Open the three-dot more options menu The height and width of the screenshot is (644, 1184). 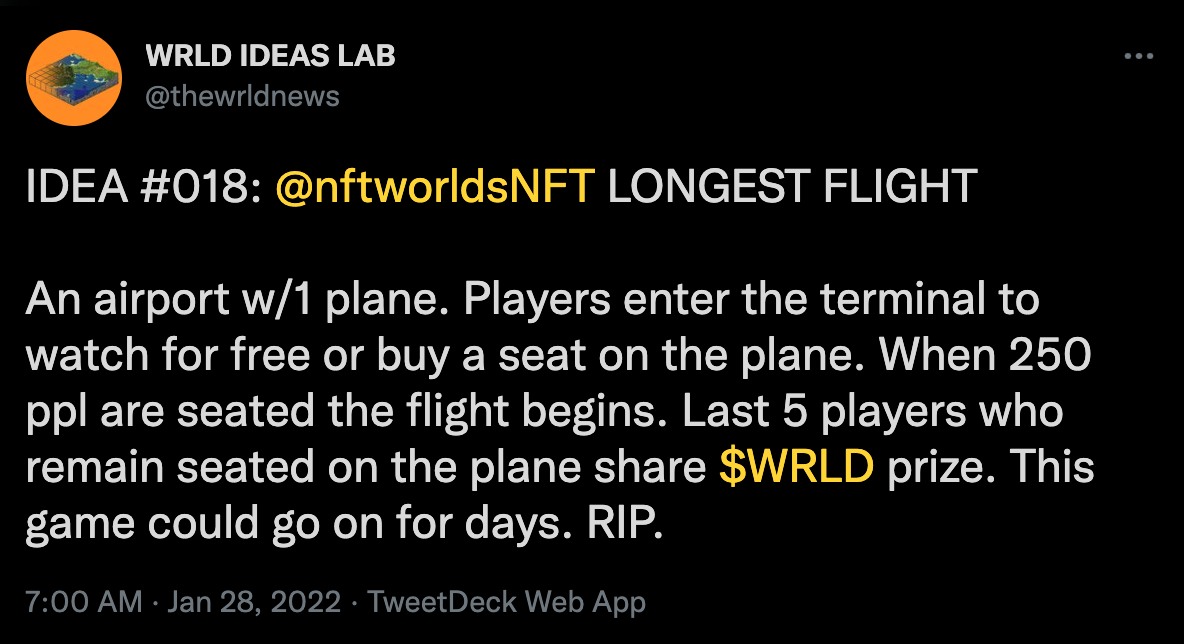coord(1138,56)
